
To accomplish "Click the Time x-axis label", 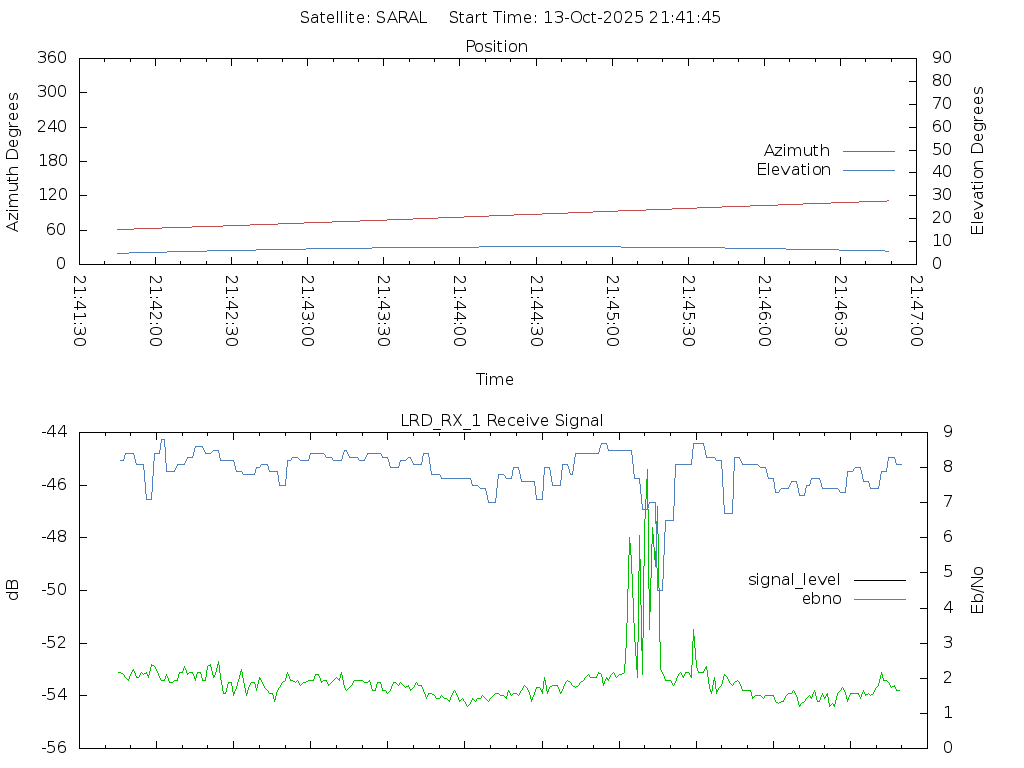I will pyautogui.click(x=495, y=380).
